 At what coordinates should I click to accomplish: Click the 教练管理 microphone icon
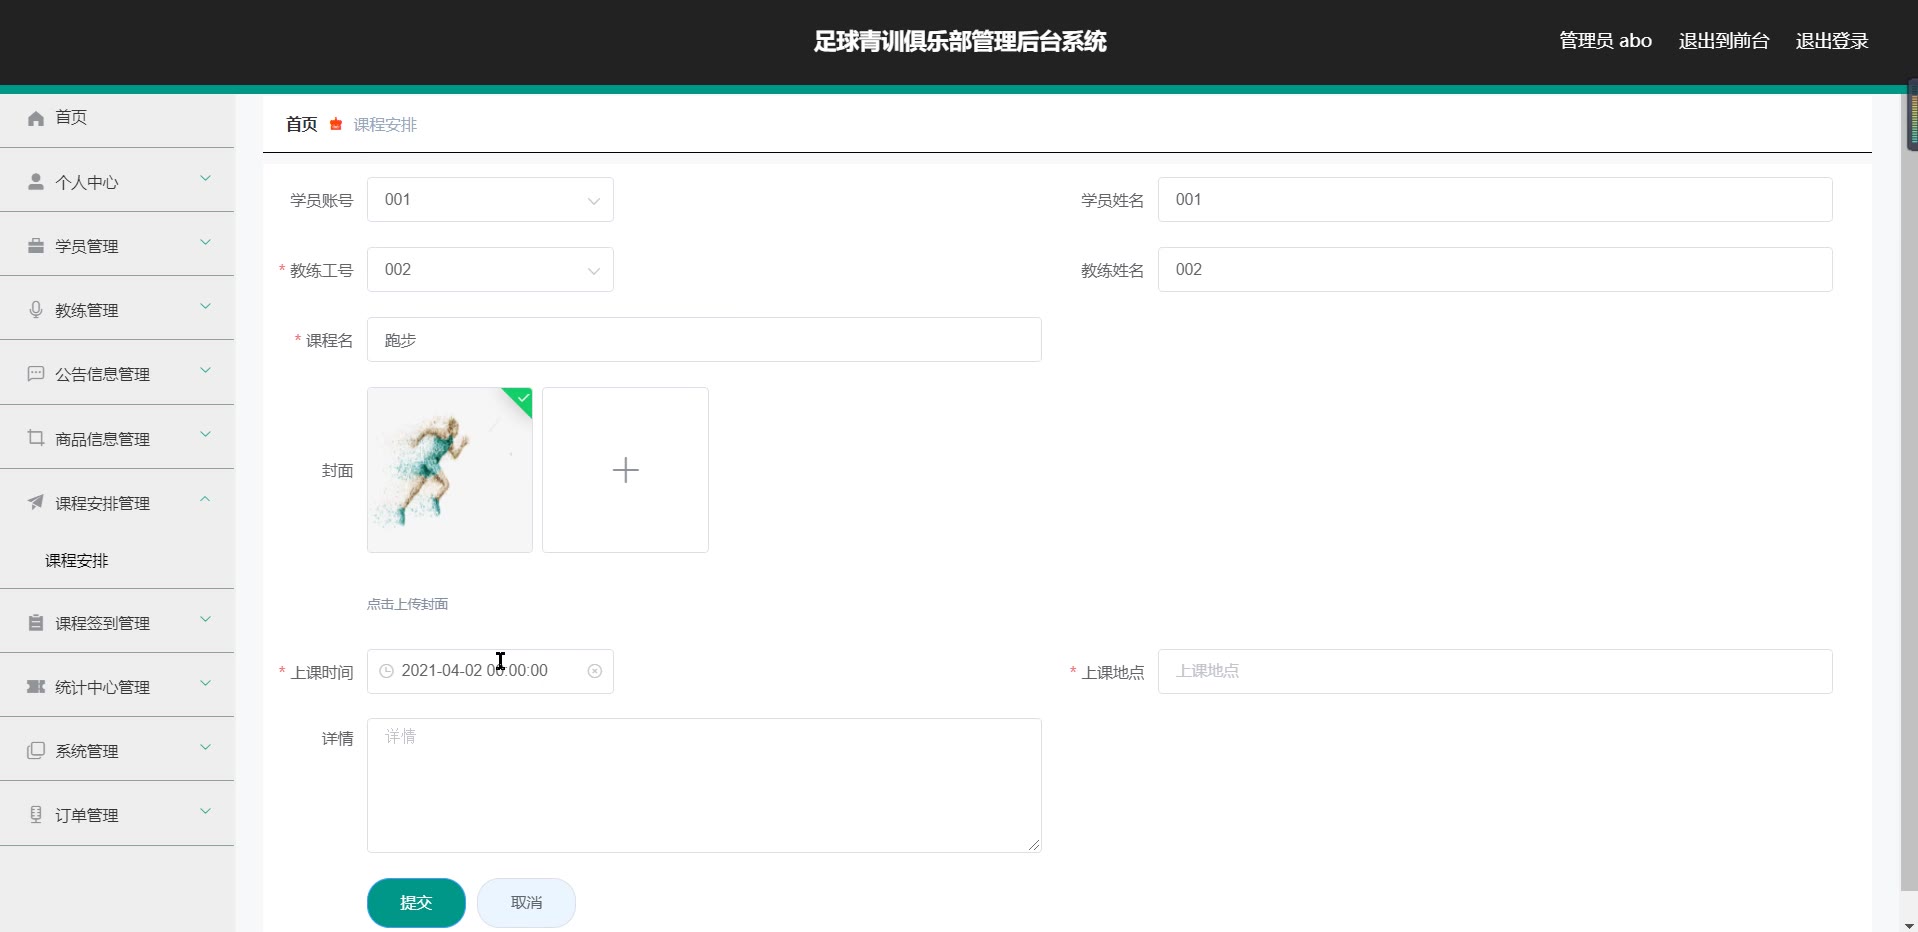click(x=36, y=310)
